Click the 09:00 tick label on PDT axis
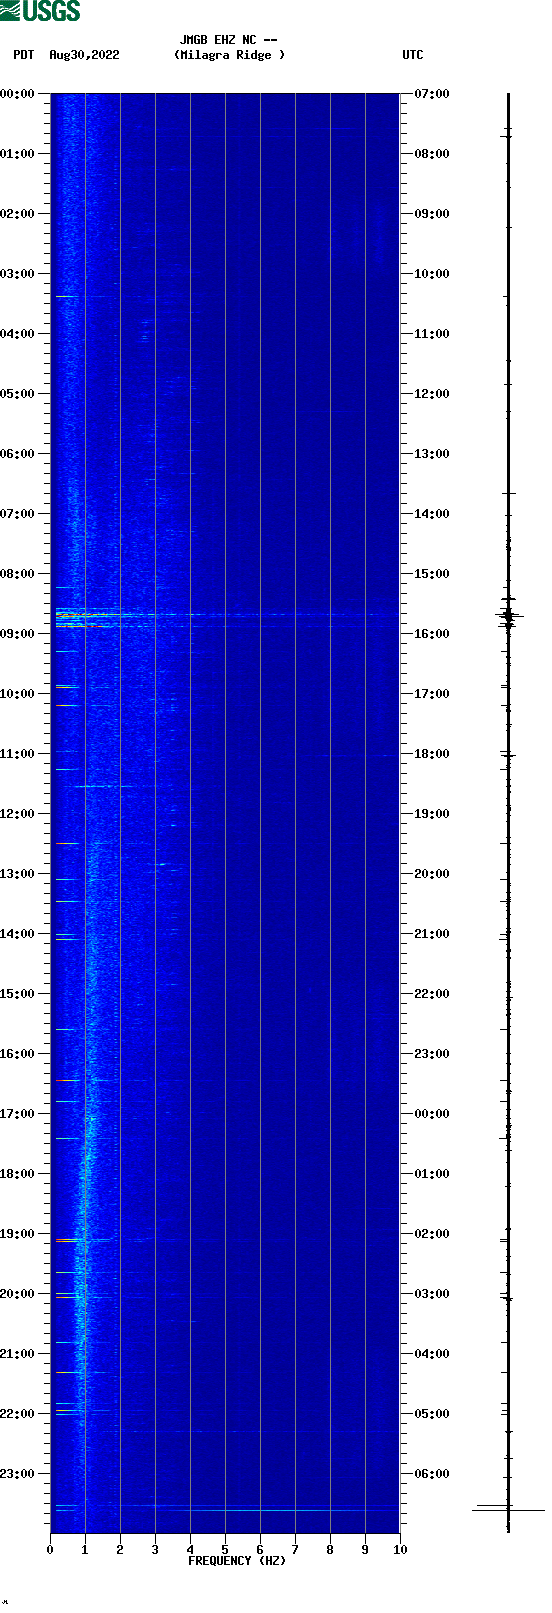Image resolution: width=552 pixels, height=1613 pixels. pos(17,633)
